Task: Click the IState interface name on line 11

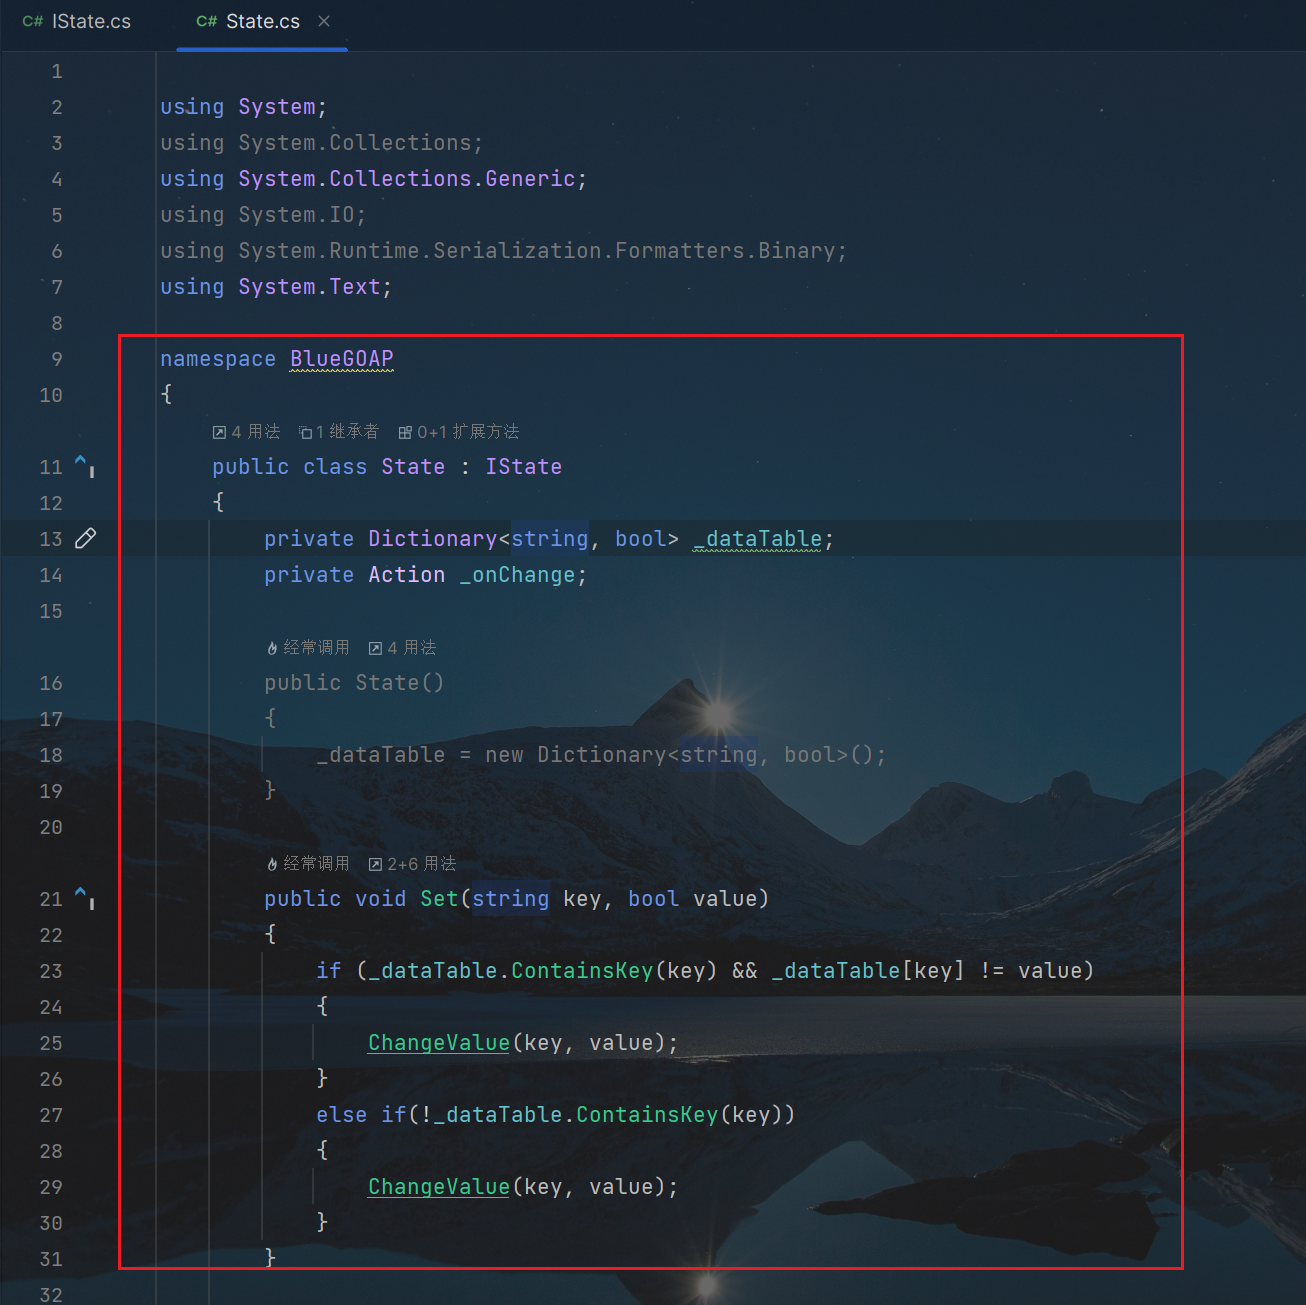Action: tap(524, 467)
